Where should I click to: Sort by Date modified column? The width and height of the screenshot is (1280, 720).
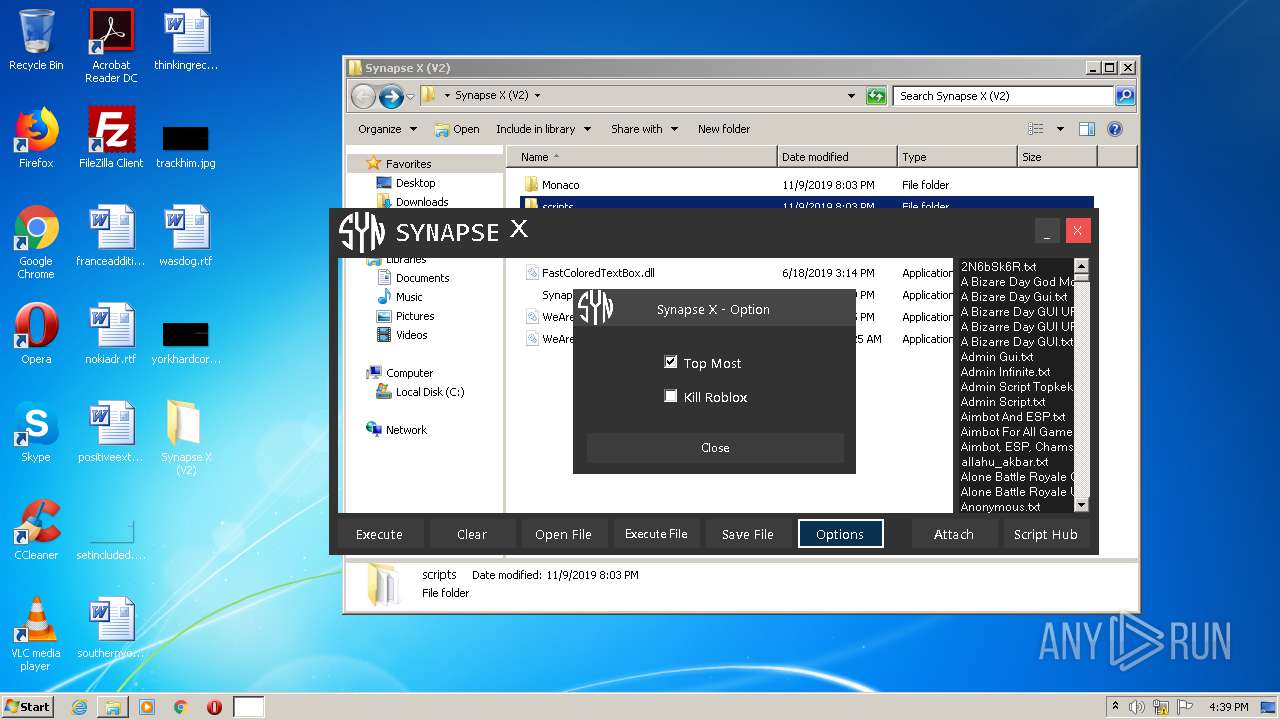837,157
